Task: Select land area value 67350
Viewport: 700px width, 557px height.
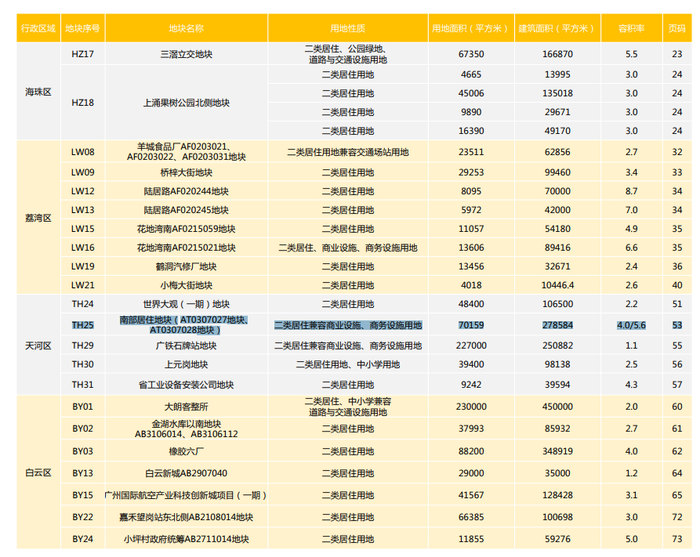Action: [x=471, y=54]
